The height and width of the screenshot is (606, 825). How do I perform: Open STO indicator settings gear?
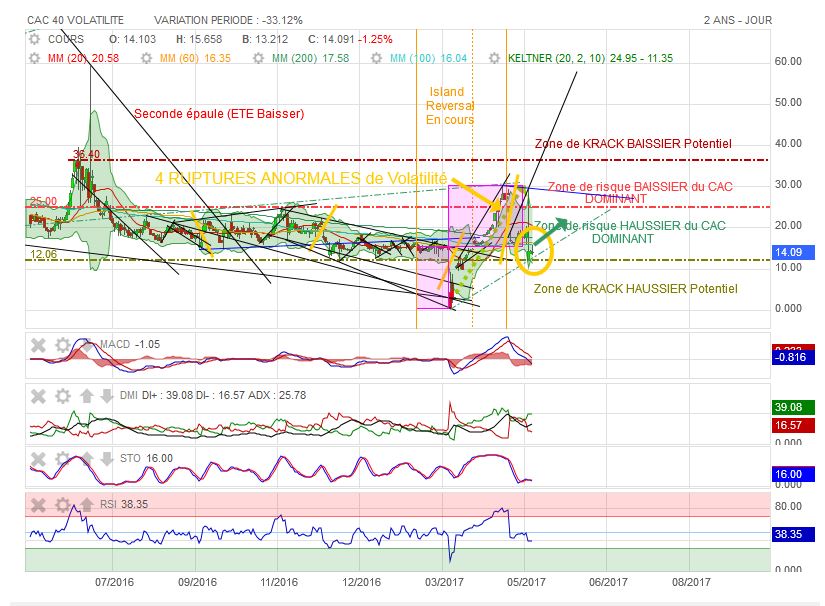pos(63,459)
